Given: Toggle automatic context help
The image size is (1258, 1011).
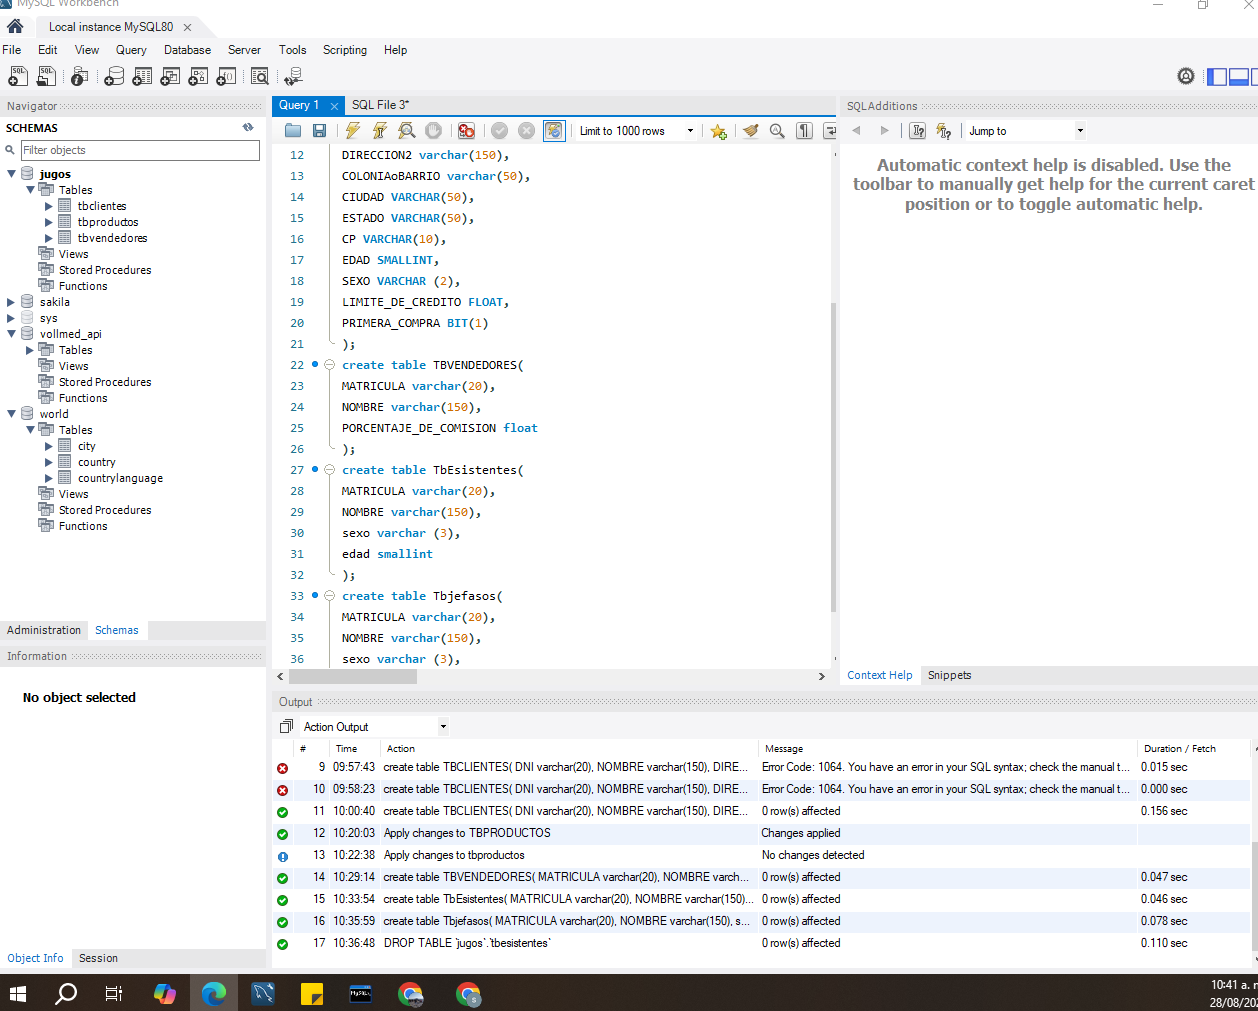Looking at the screenshot, I should [x=943, y=131].
